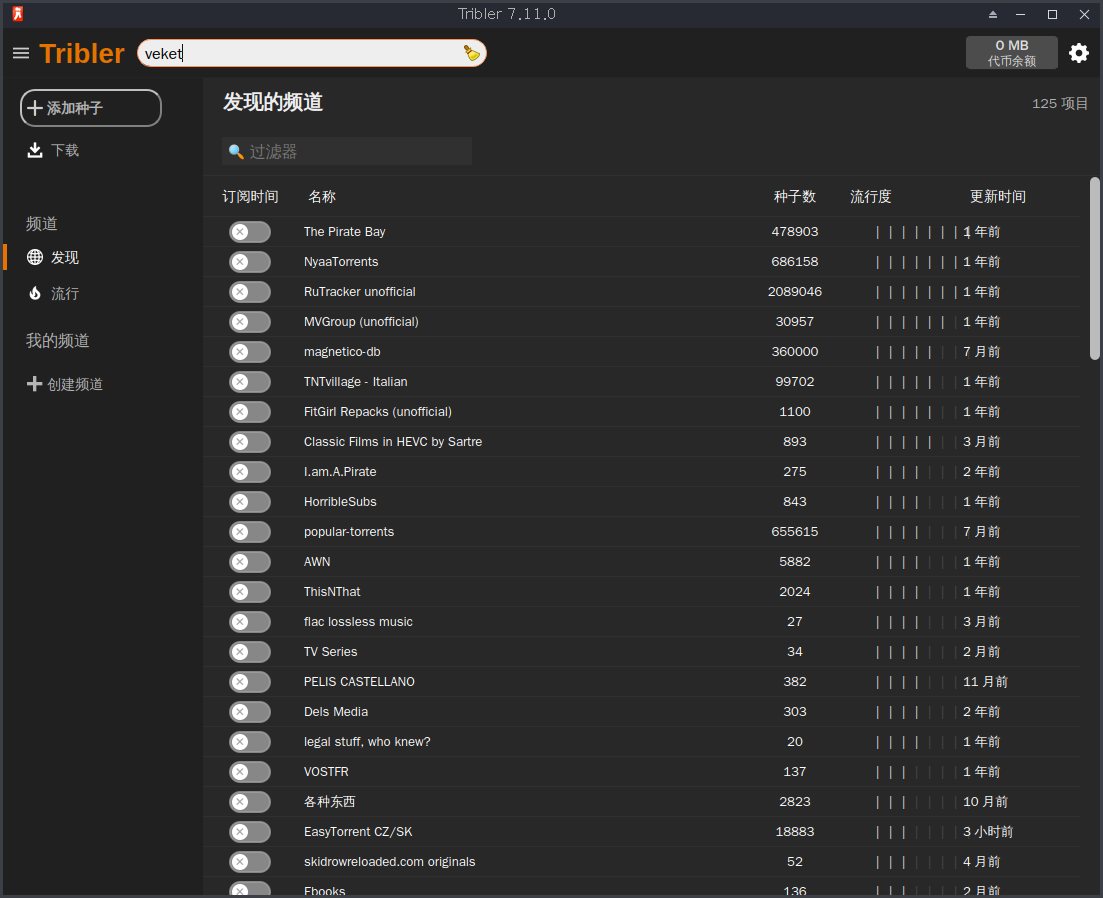1103x898 pixels.
Task: Toggle subscription for TNTvillage - Italian
Action: coord(250,382)
